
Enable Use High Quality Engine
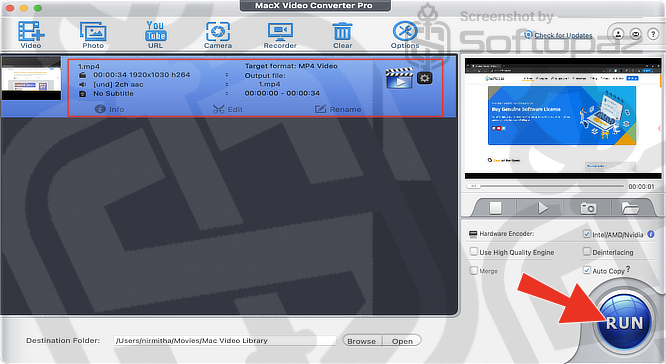pos(474,252)
